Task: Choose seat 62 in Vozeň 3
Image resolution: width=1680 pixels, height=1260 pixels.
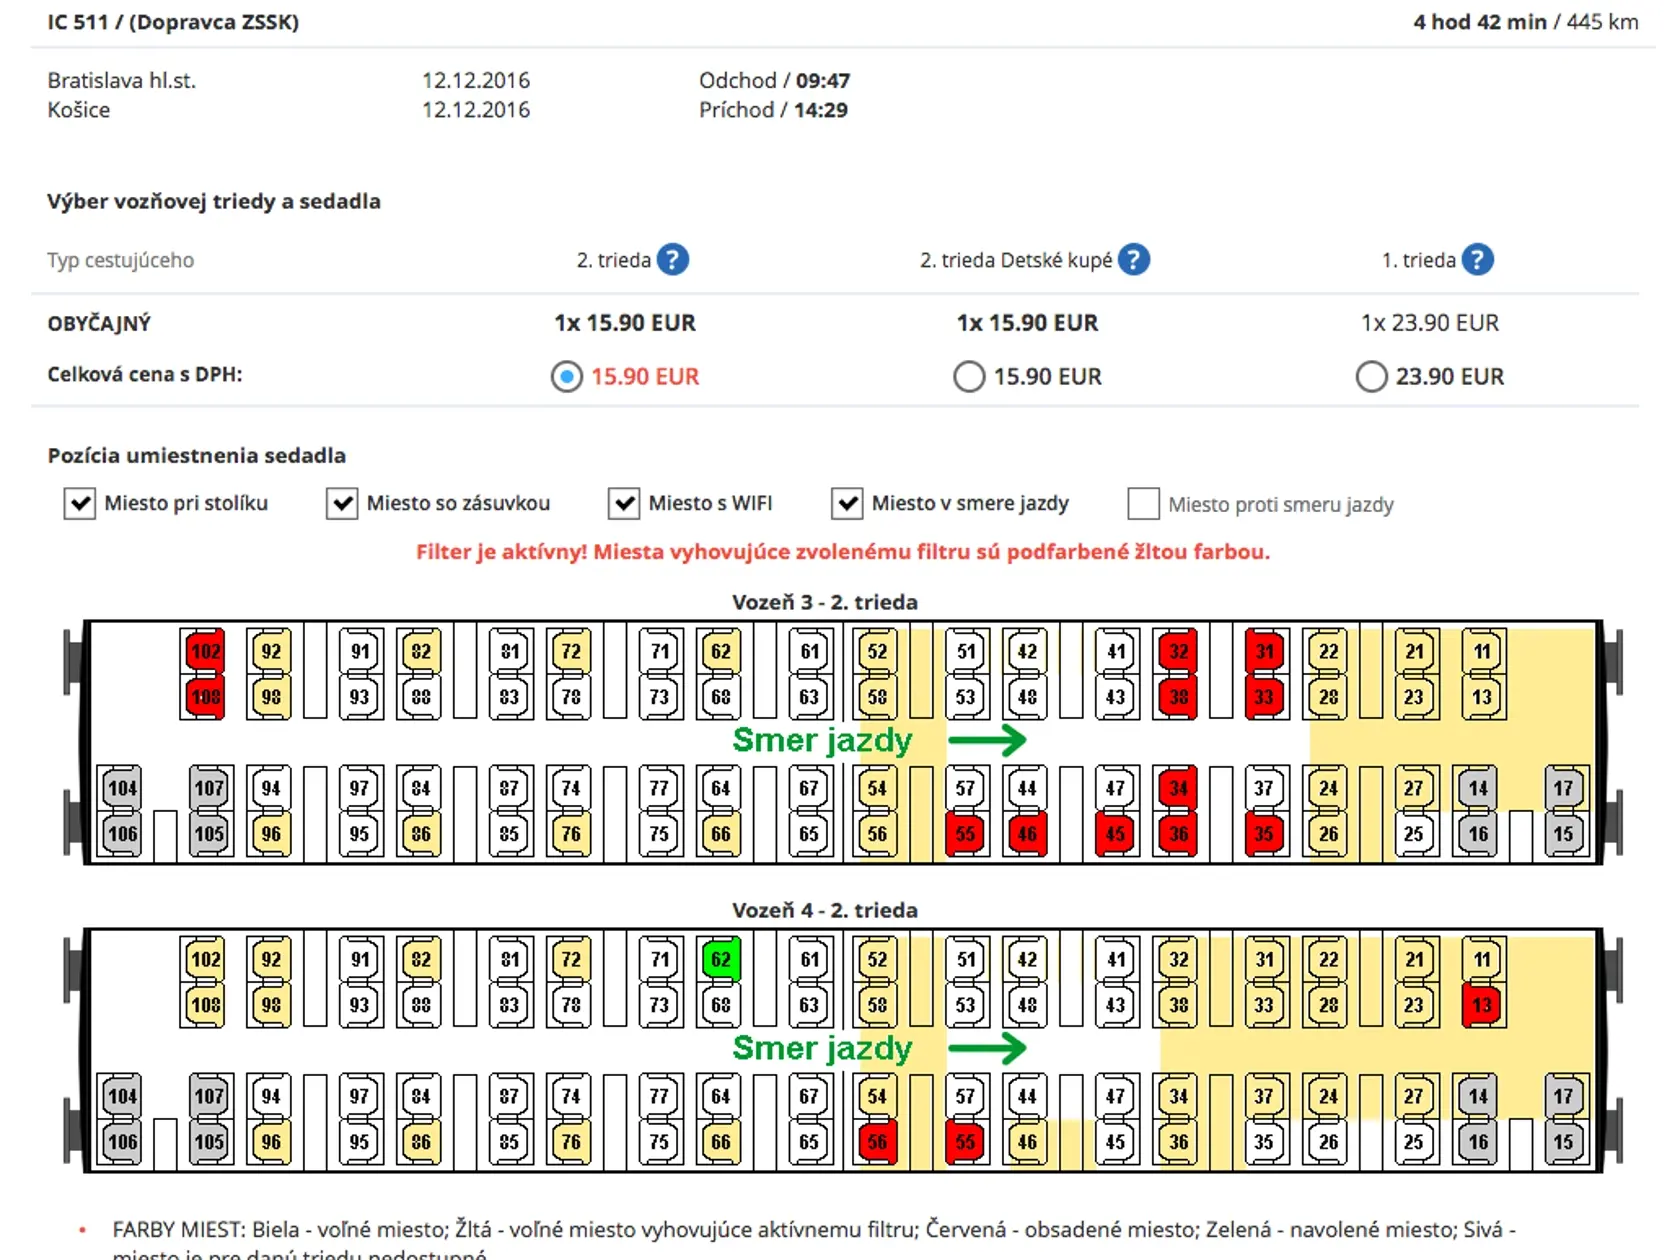Action: 720,651
